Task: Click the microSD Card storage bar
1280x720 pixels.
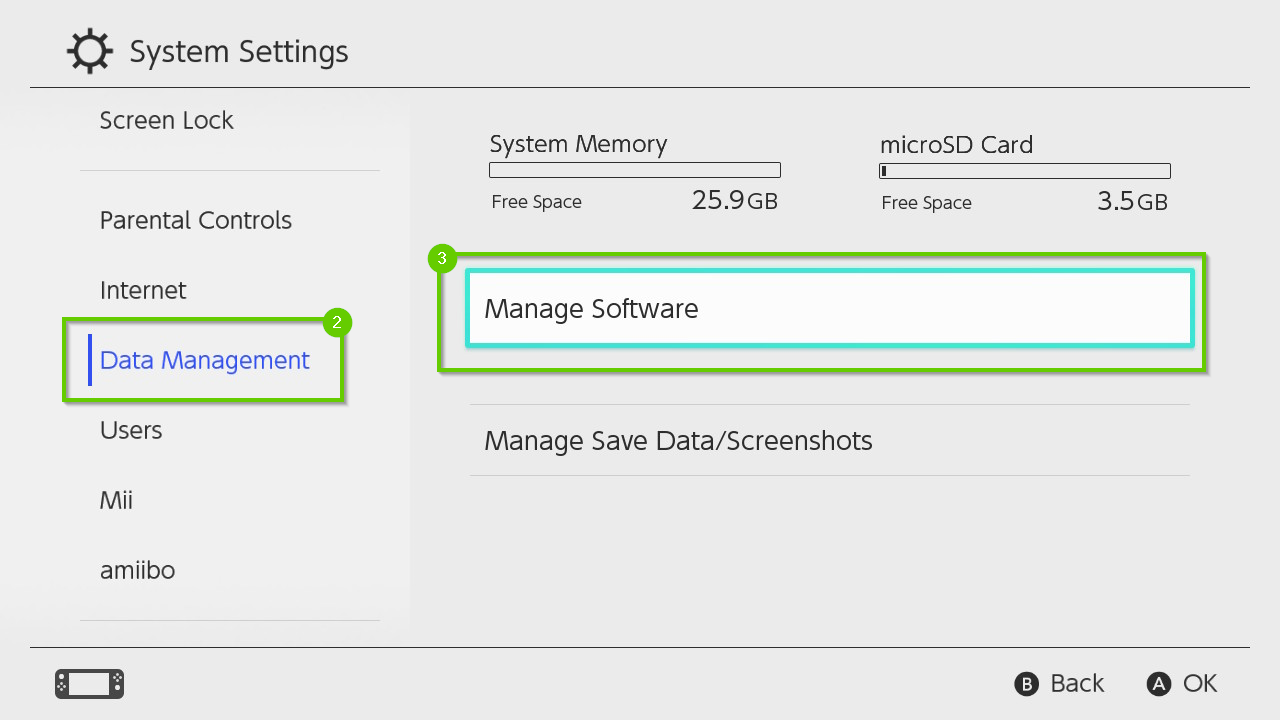Action: pos(1023,170)
